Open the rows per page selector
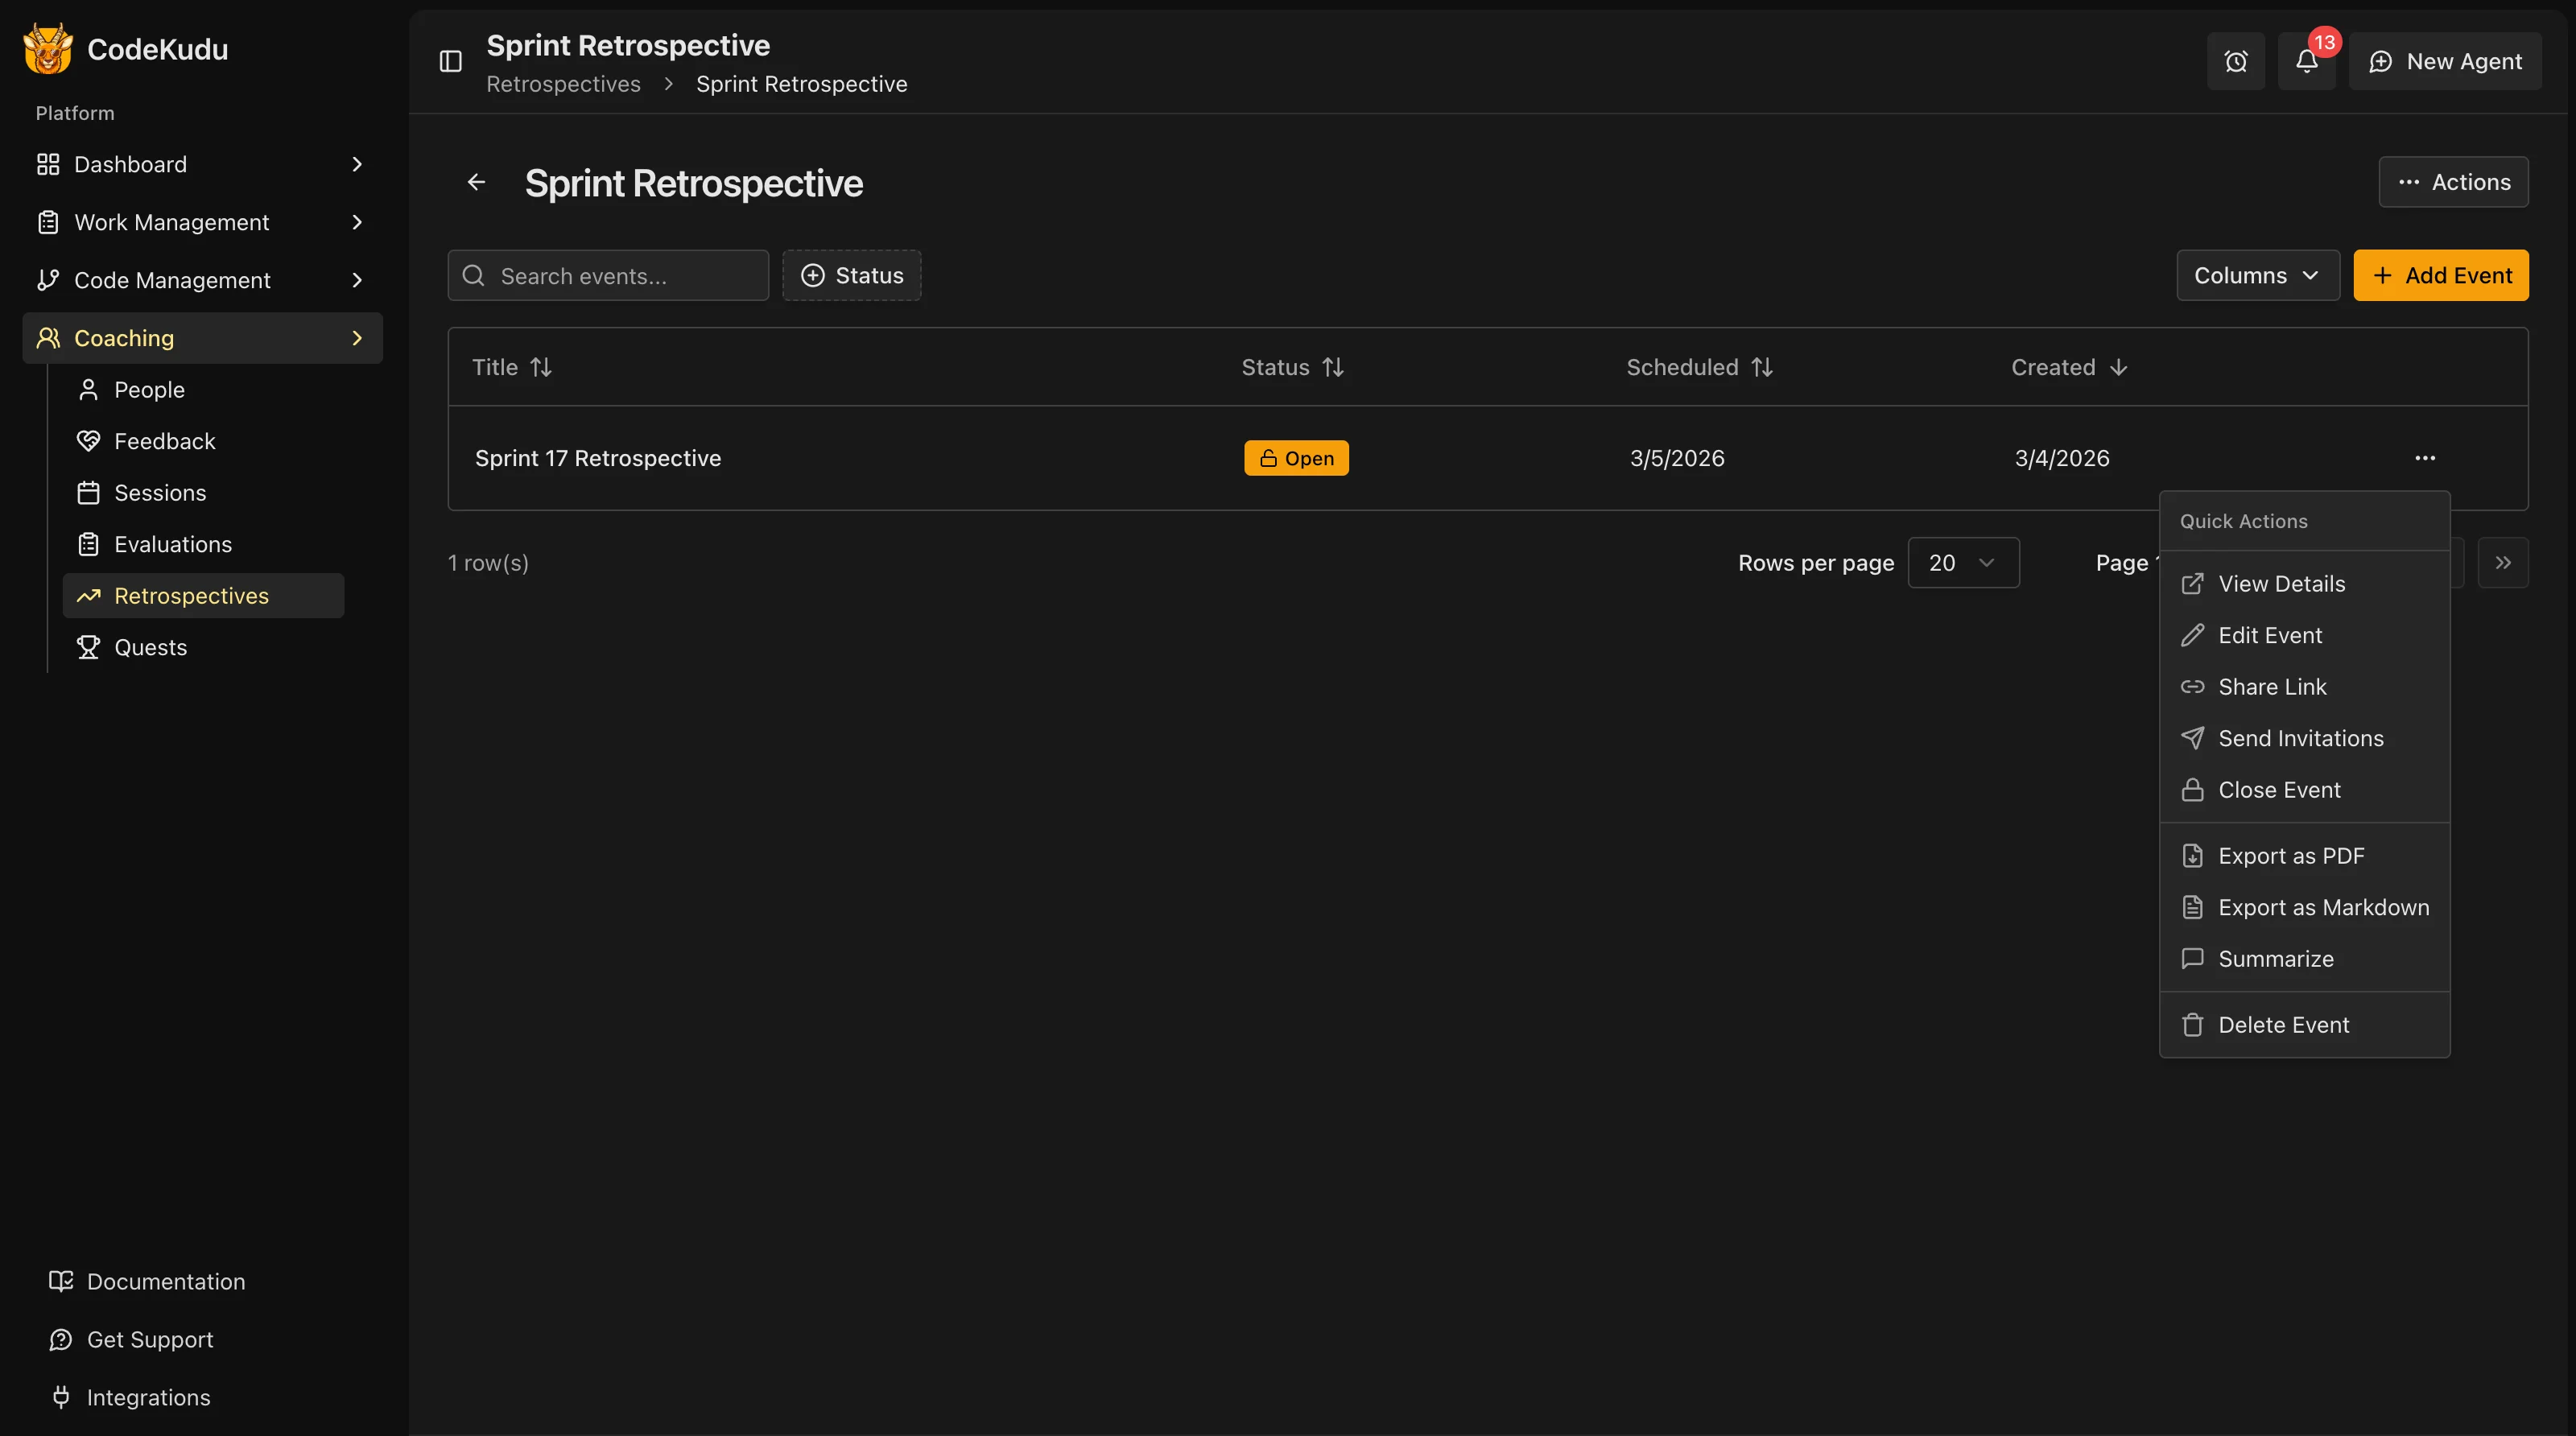 [1962, 563]
